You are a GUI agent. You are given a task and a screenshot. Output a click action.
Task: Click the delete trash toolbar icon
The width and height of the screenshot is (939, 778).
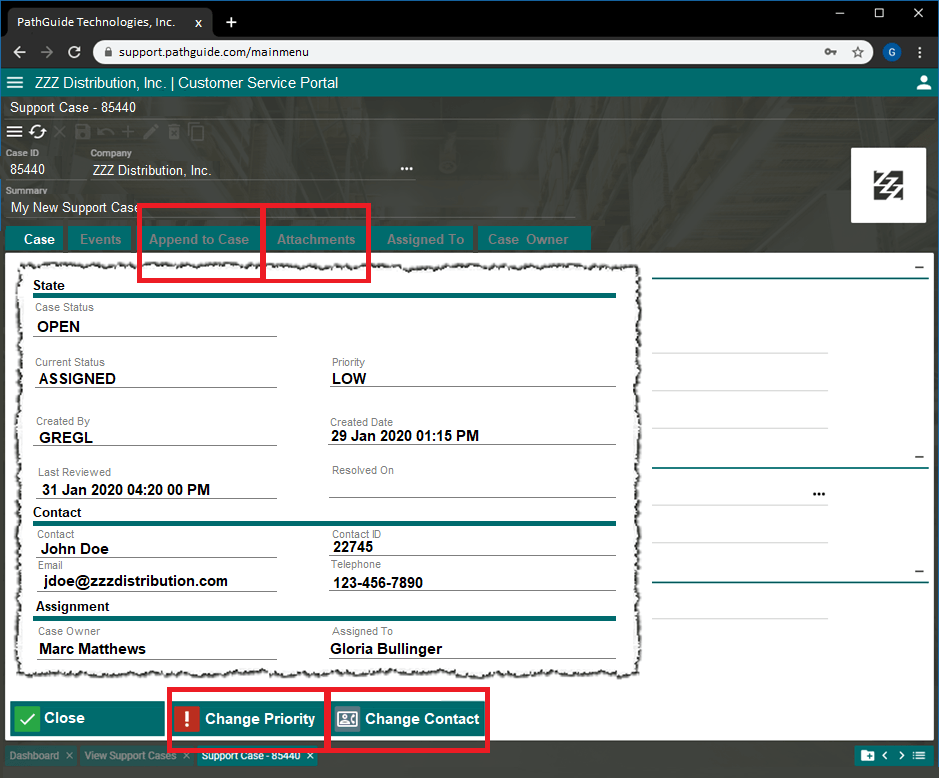(x=174, y=131)
